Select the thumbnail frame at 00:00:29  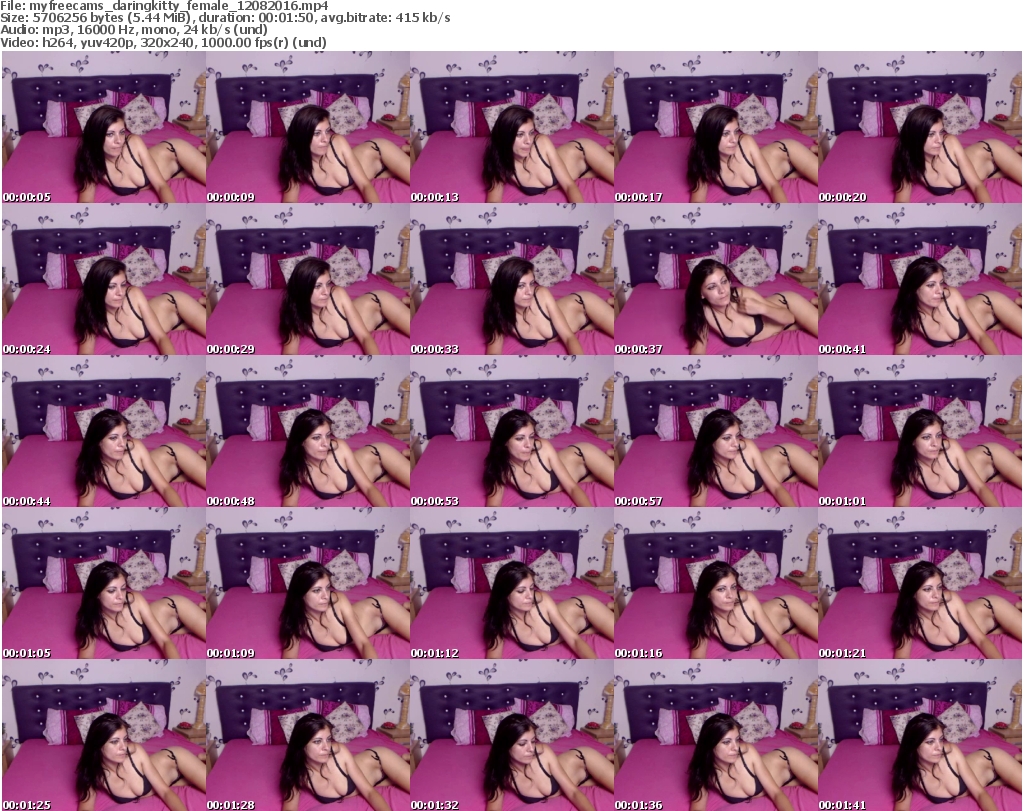click(308, 279)
